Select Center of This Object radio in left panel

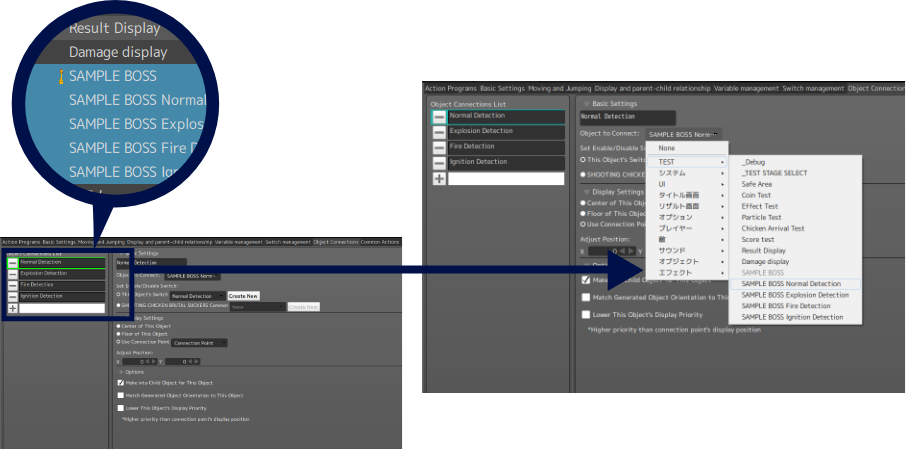pyautogui.click(x=119, y=326)
